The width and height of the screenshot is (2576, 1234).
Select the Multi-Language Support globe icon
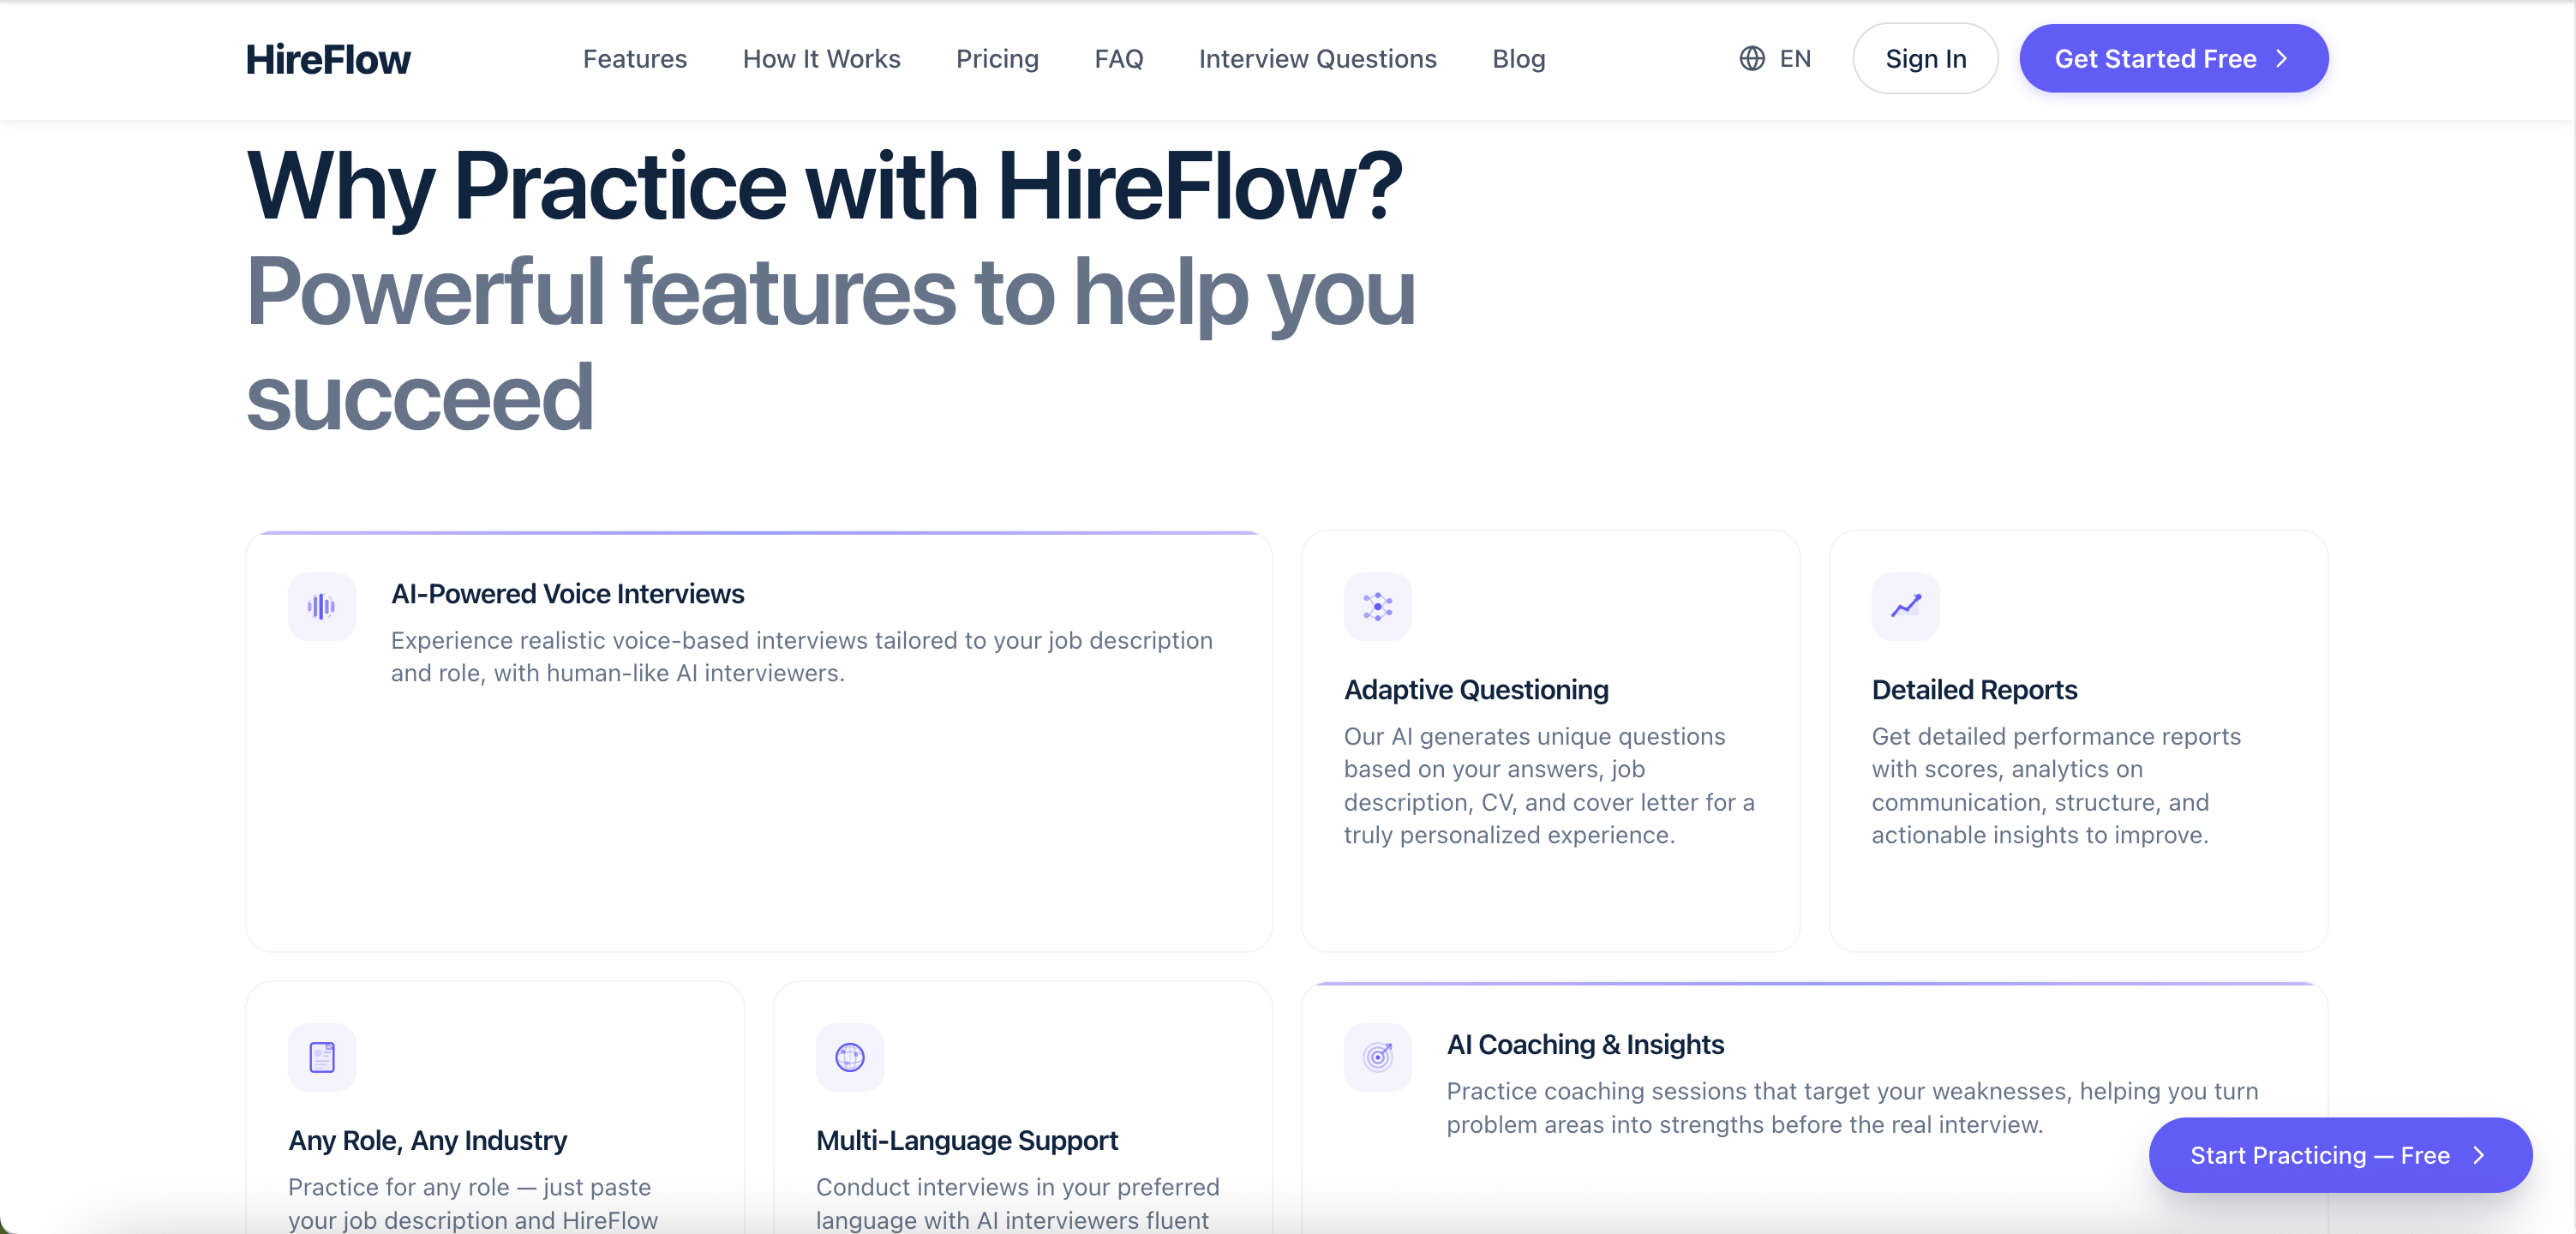pos(849,1057)
